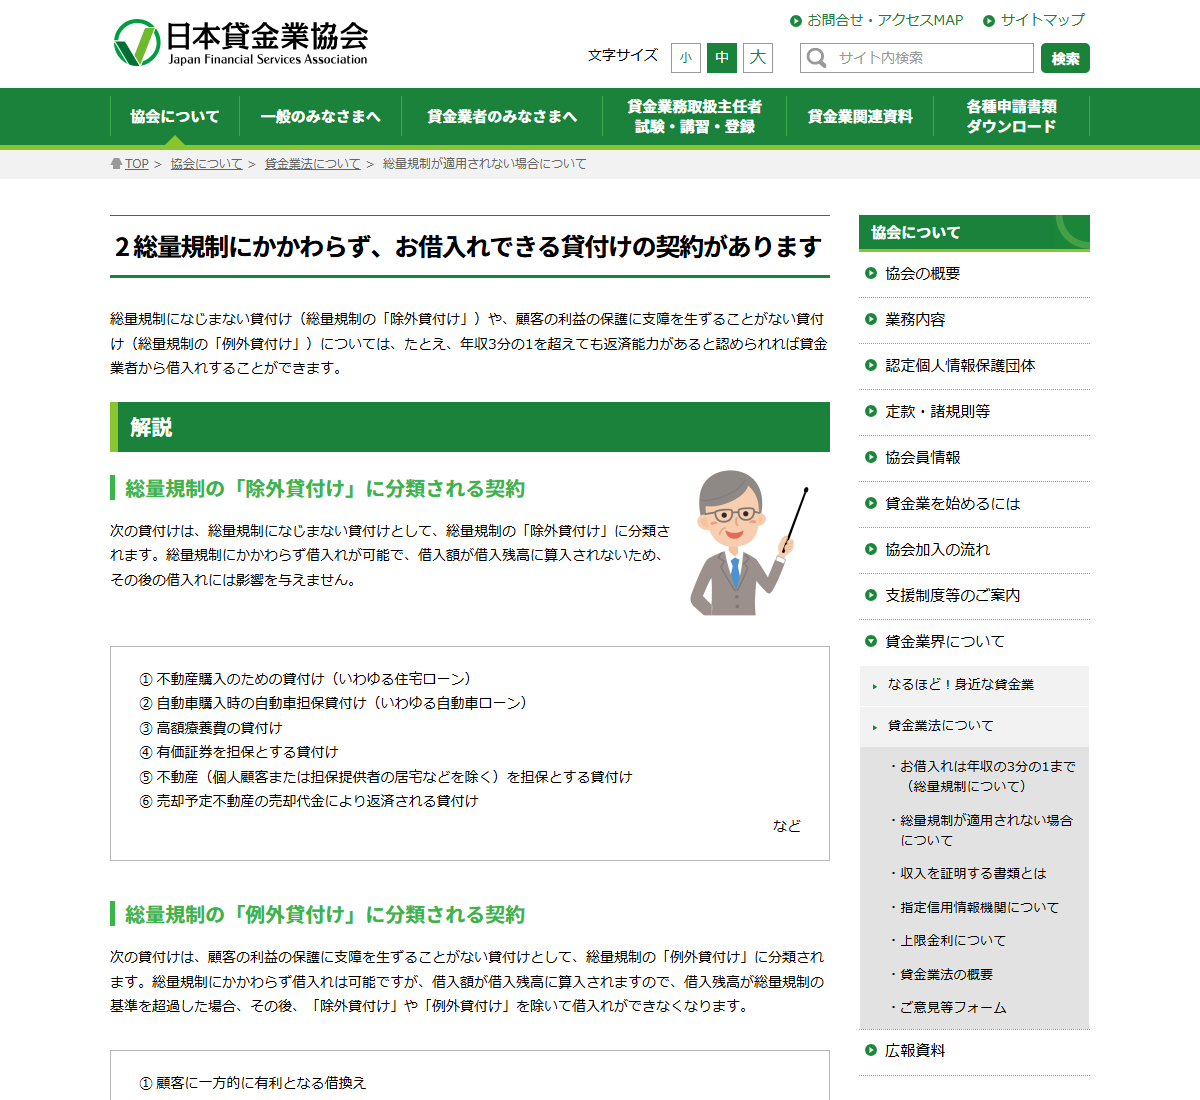Viewport: 1200px width, 1100px height.
Task: Open お問合せ・アクセスMAP link
Action: coord(877,20)
